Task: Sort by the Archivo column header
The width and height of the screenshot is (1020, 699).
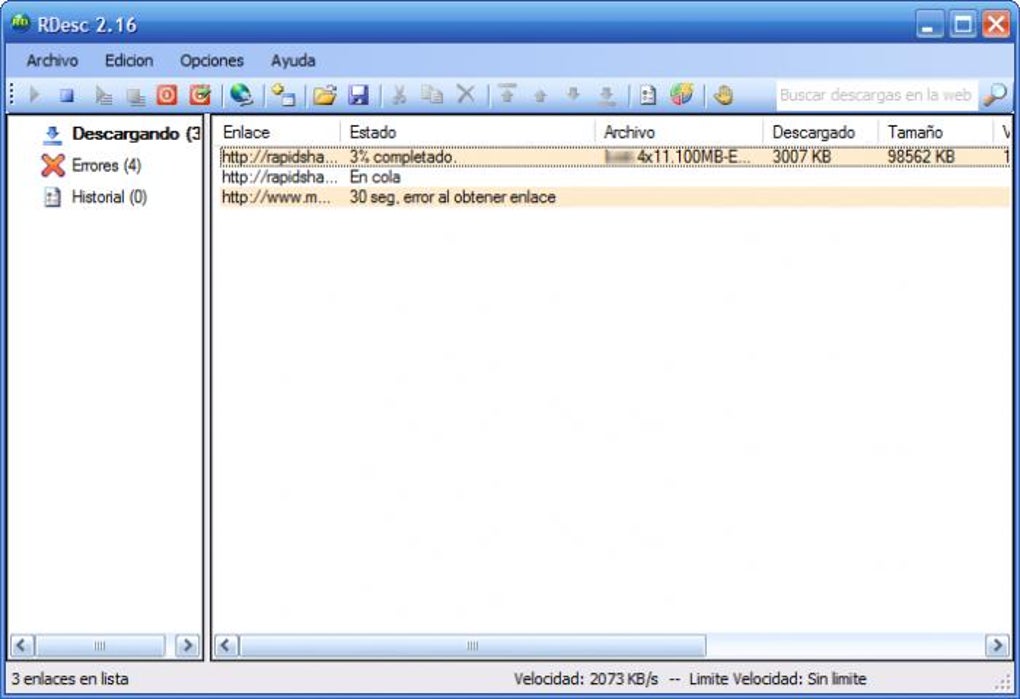Action: tap(680, 132)
